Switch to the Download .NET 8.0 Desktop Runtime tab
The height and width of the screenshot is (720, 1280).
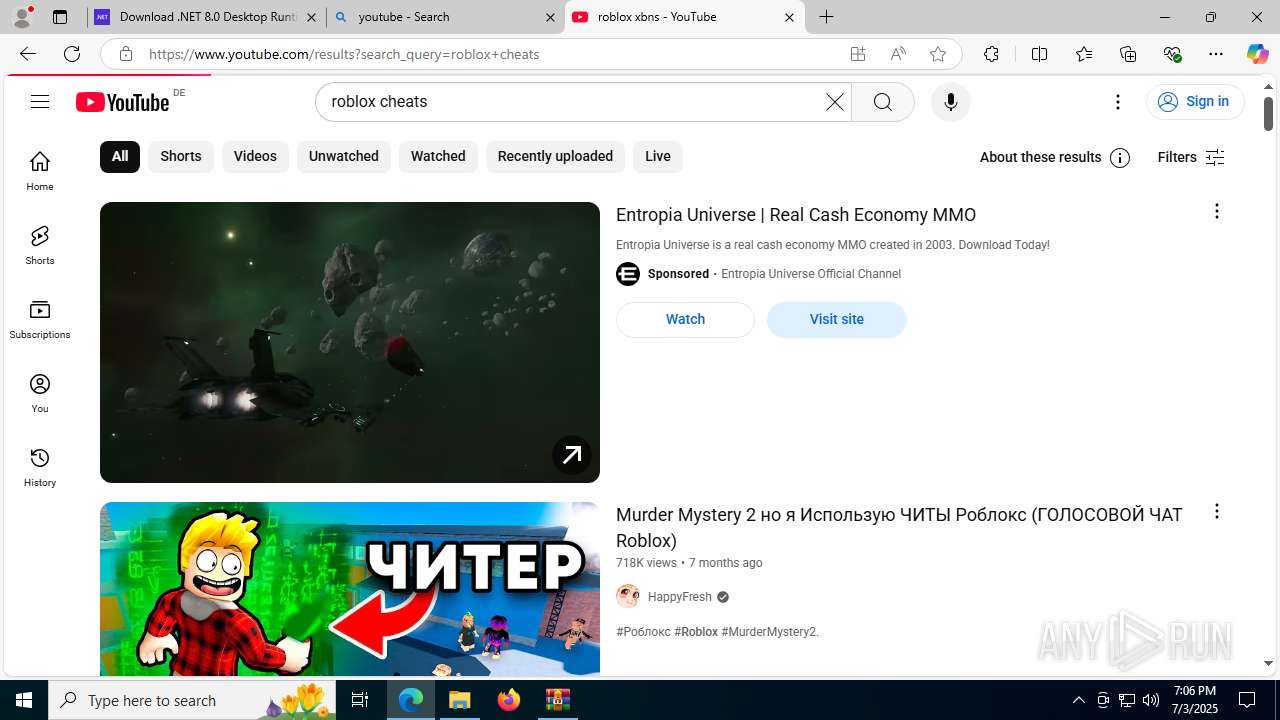[x=207, y=17]
